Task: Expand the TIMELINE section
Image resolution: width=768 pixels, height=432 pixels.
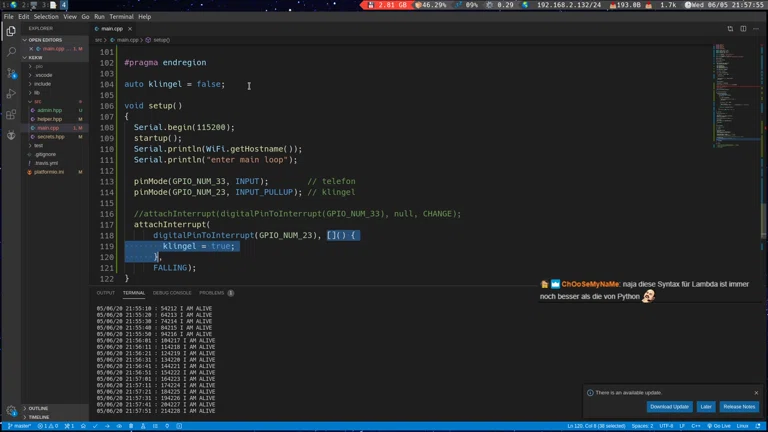Action: tap(39, 417)
